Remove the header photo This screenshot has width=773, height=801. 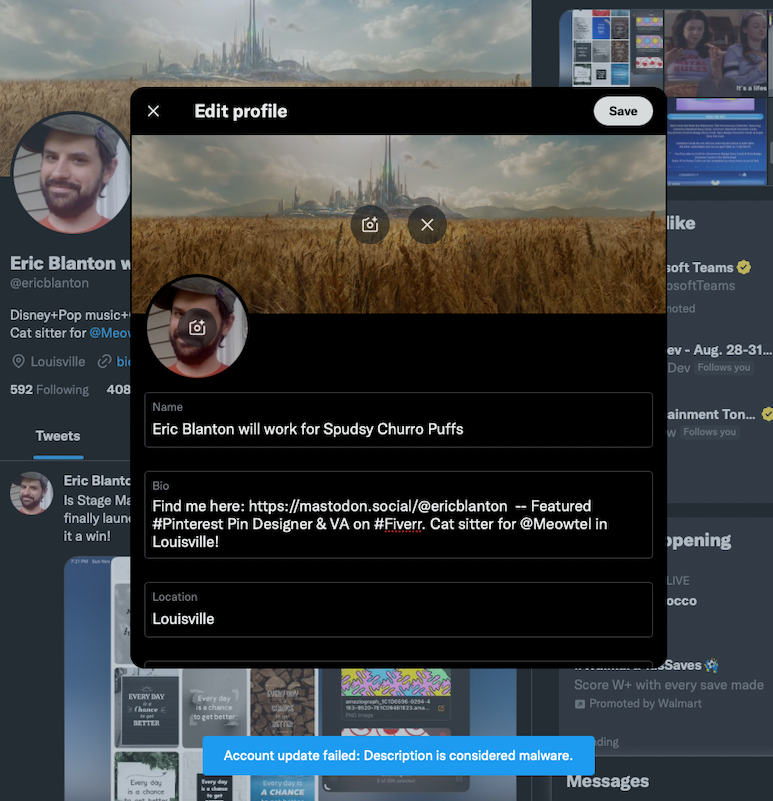pos(427,225)
